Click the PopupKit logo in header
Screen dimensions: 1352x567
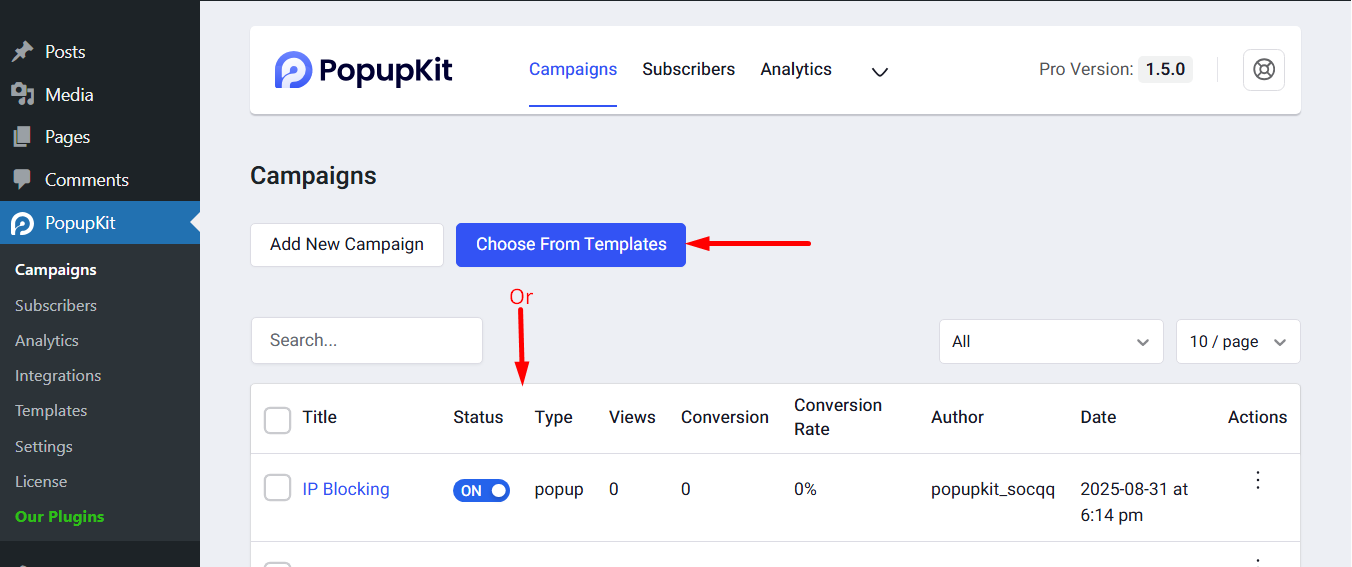tap(364, 70)
